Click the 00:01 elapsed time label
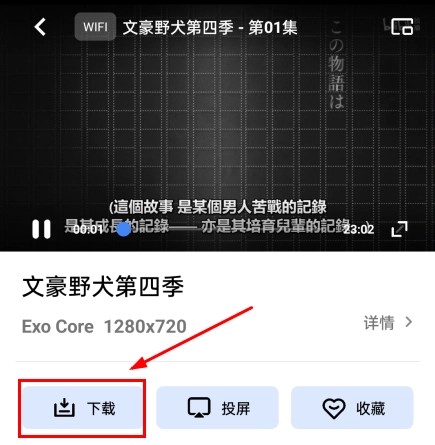 88,229
